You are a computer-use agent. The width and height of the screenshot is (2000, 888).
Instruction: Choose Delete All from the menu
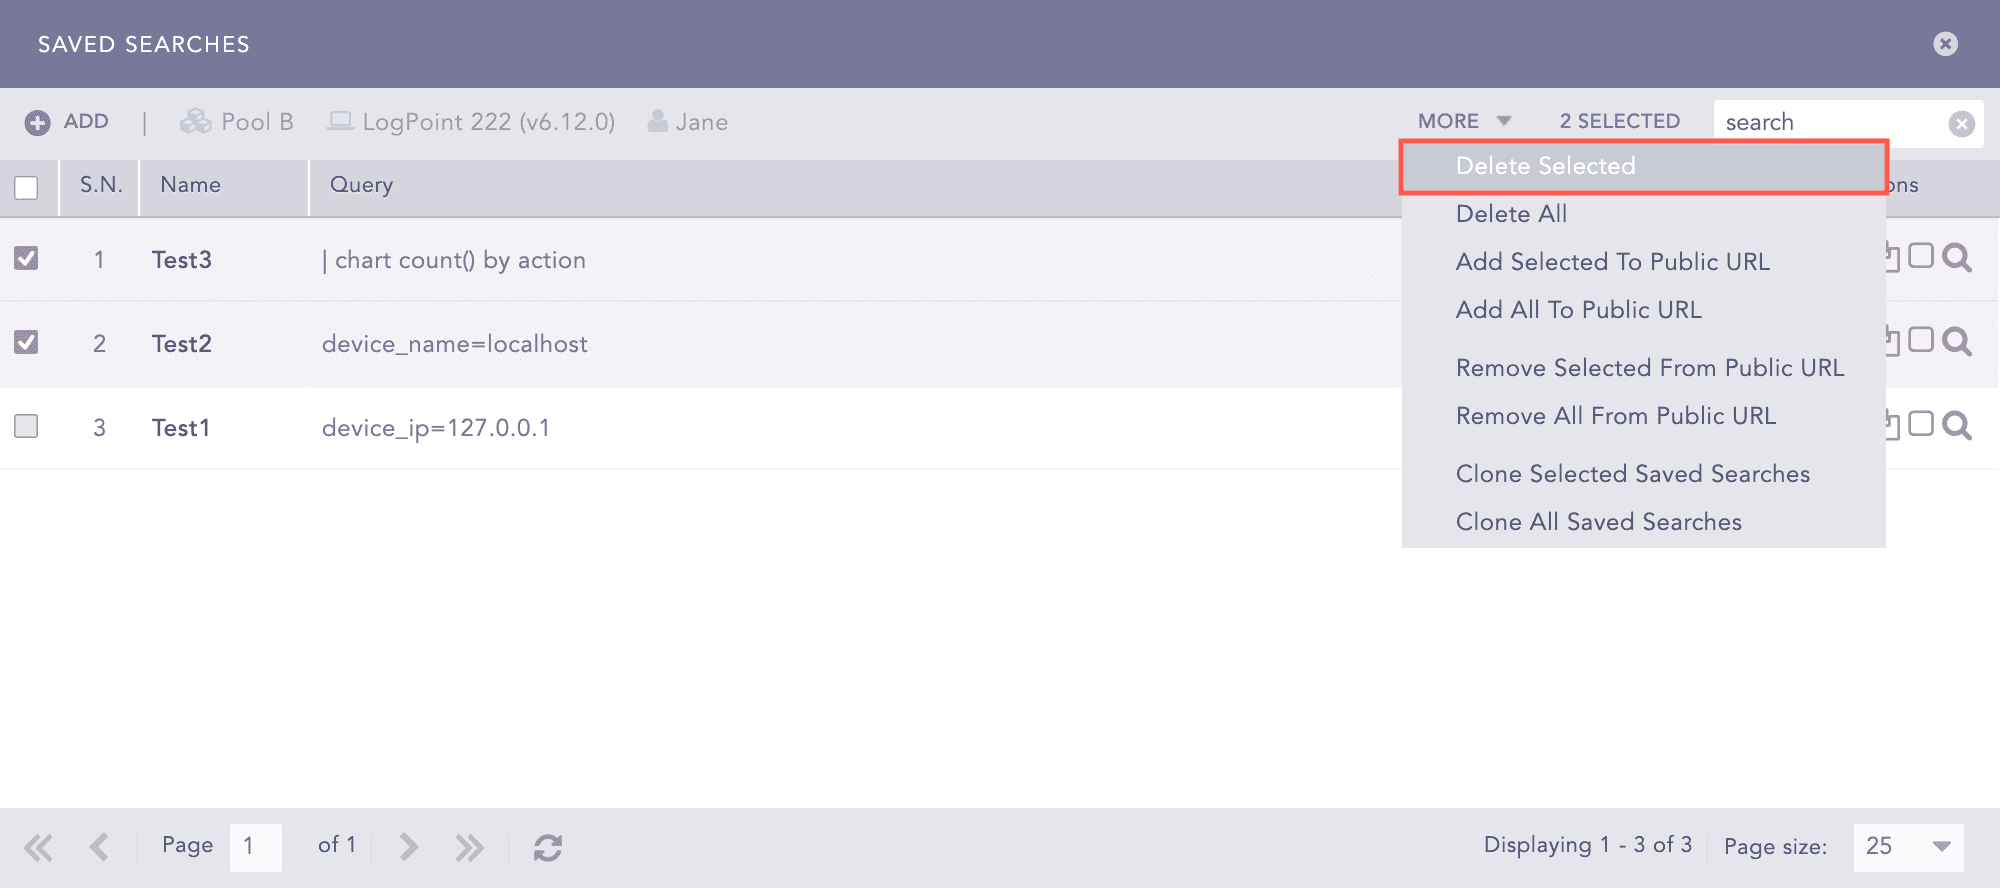pos(1644,214)
